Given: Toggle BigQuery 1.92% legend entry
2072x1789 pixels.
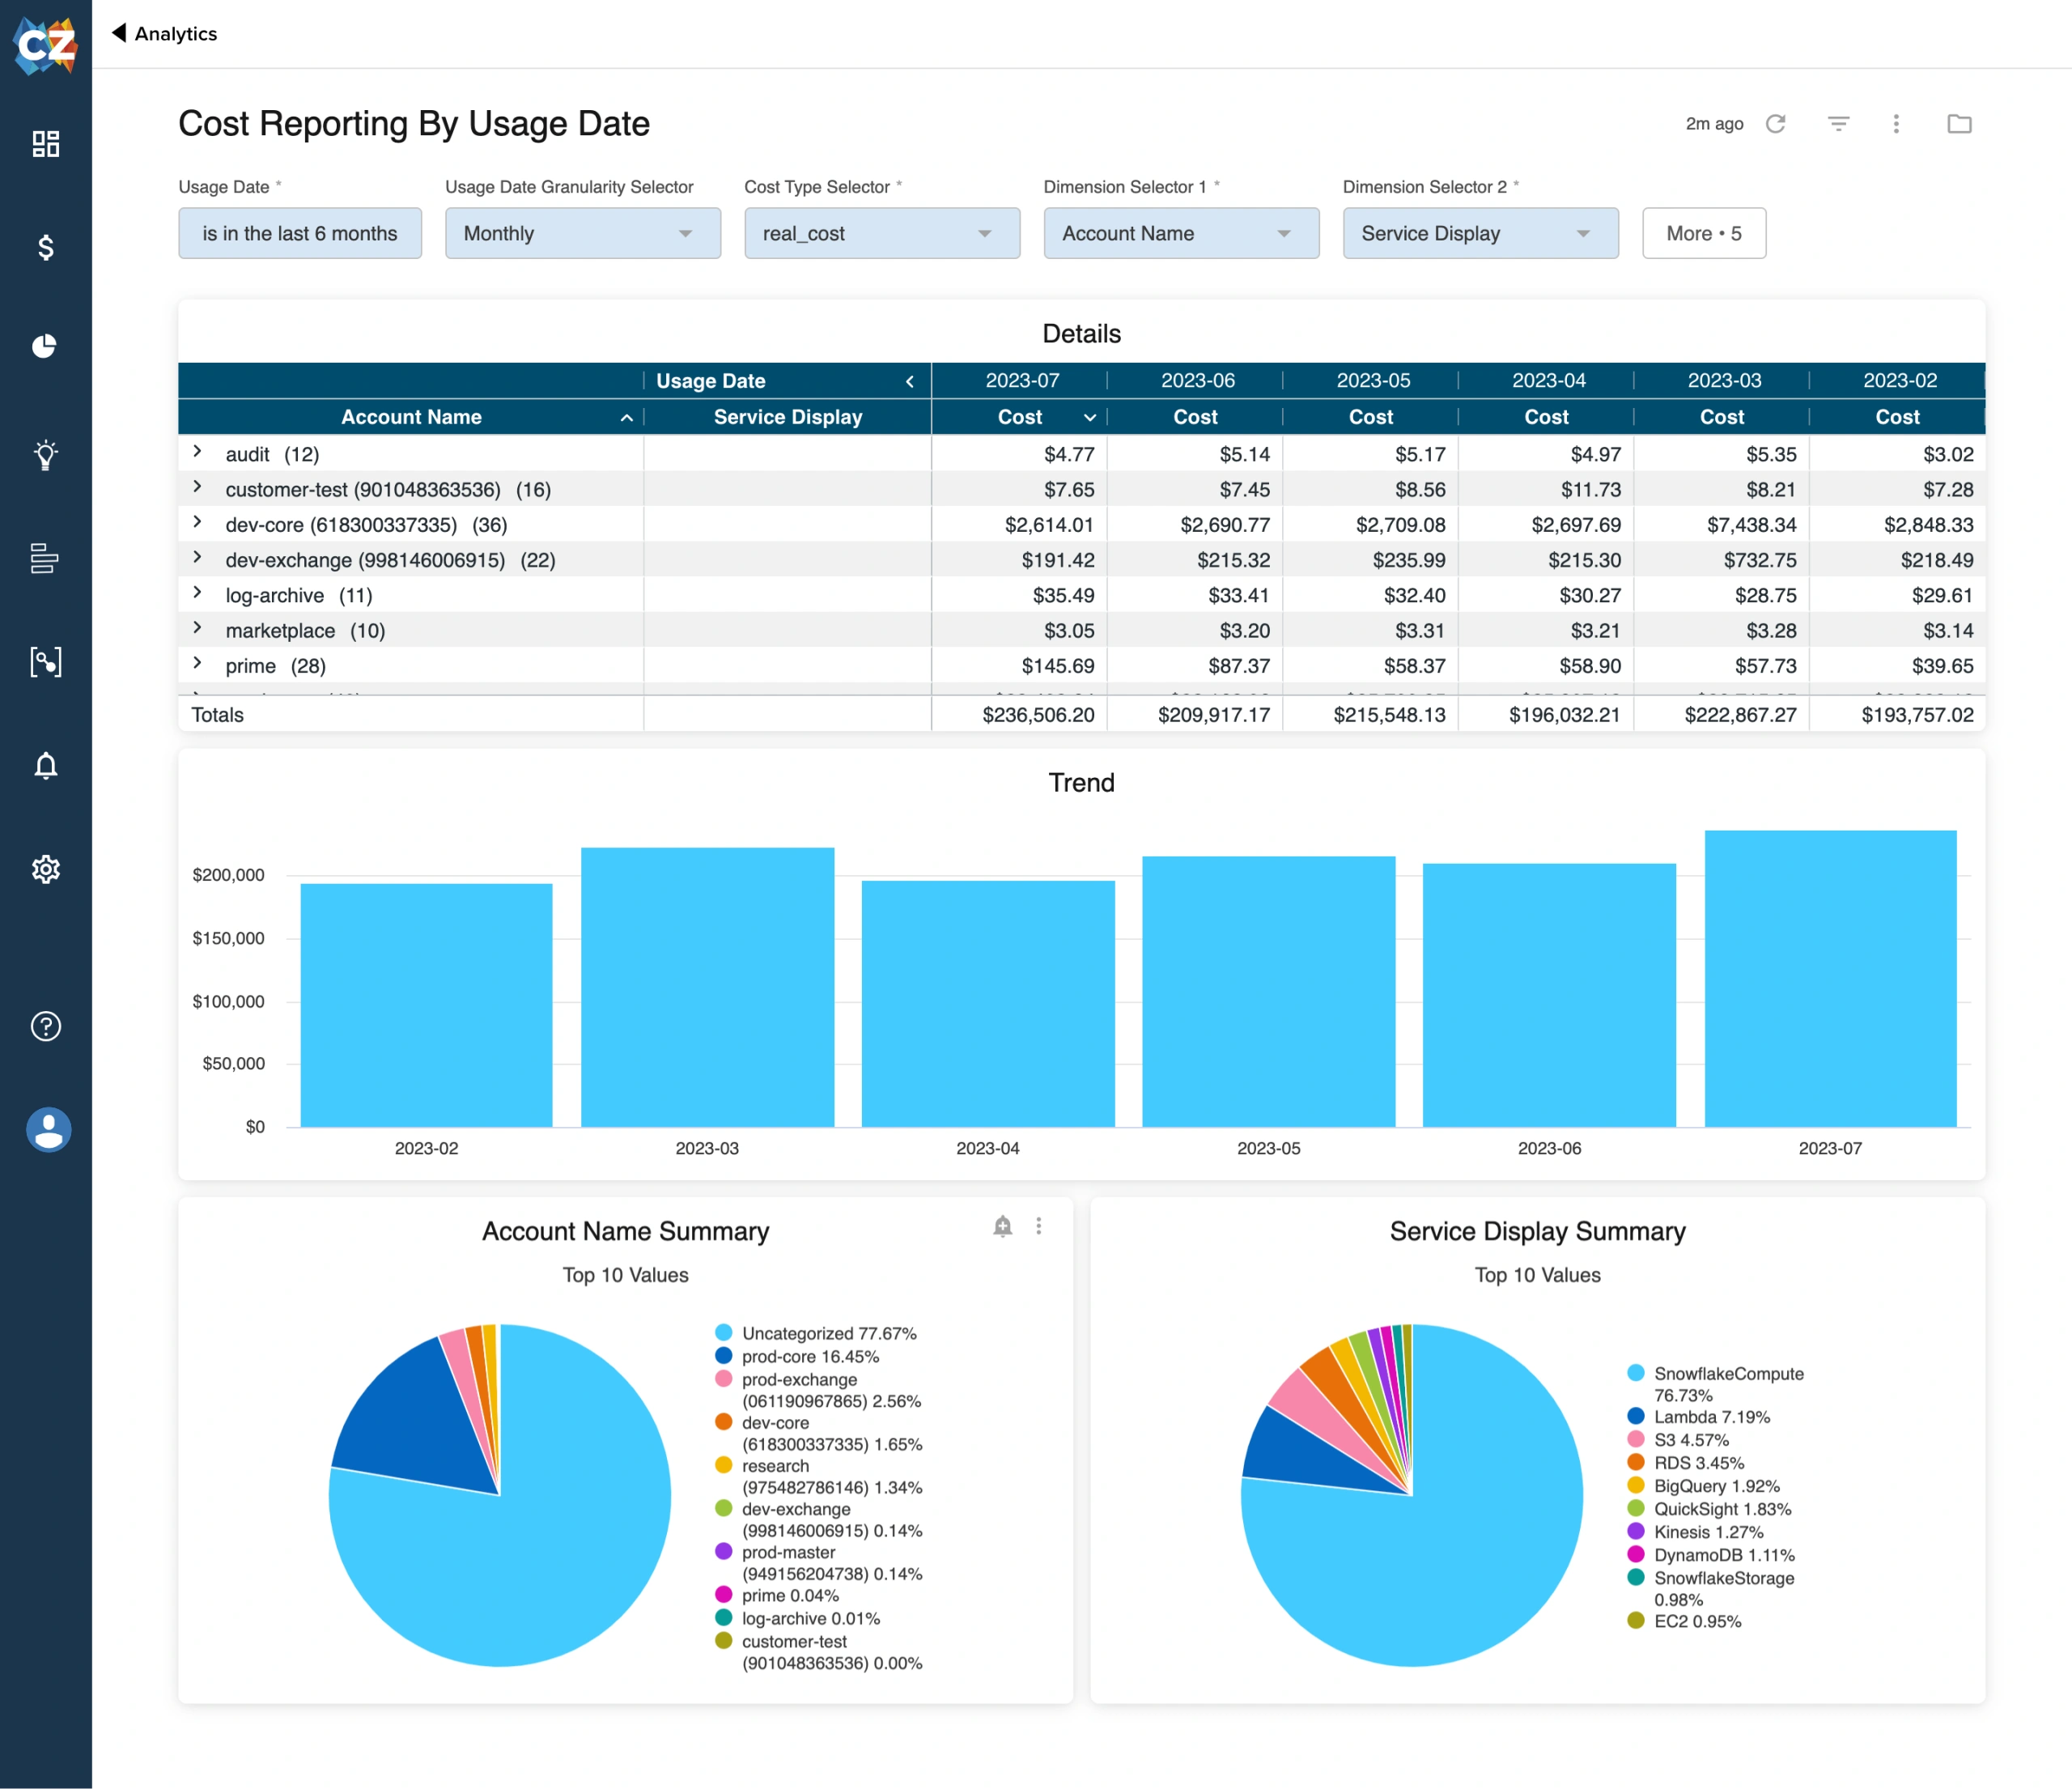Looking at the screenshot, I should click(1703, 1486).
